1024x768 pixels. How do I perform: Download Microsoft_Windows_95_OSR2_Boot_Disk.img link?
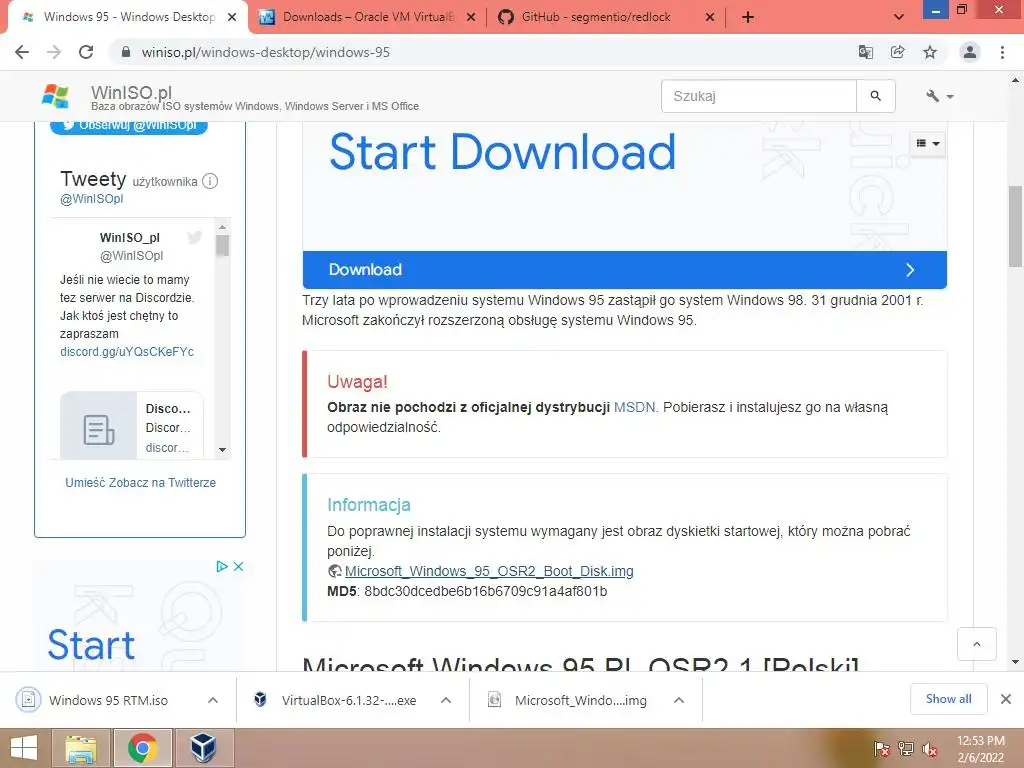point(489,571)
